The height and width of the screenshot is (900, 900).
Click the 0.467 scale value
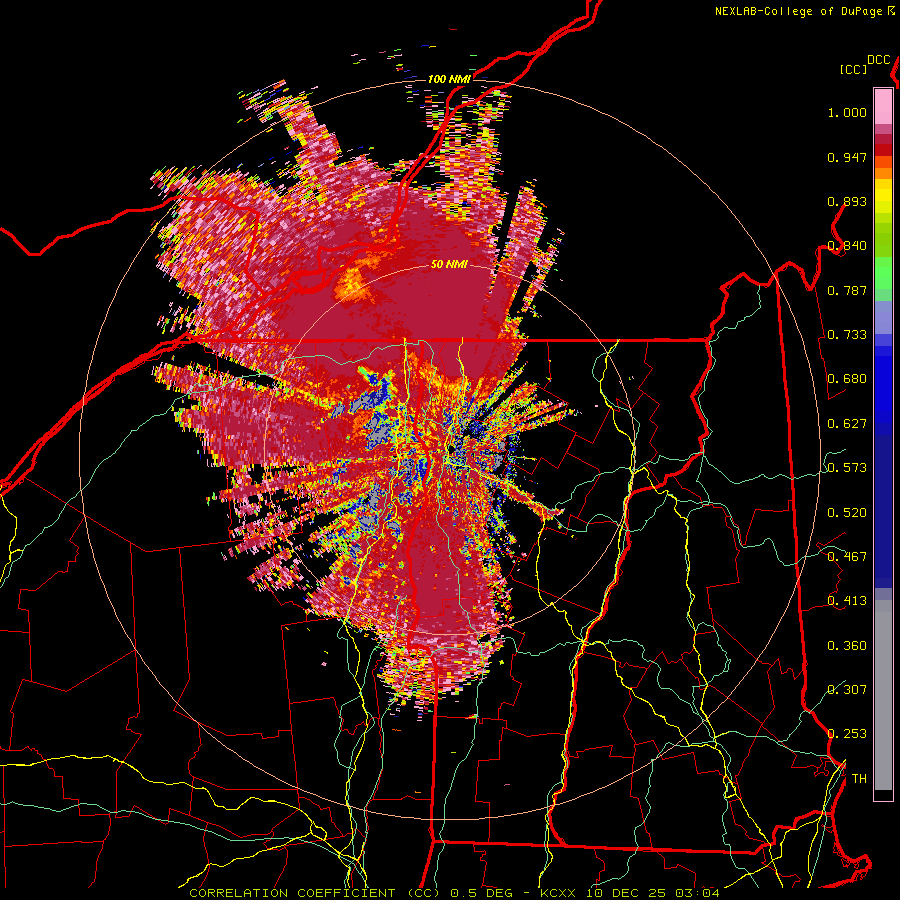[847, 557]
